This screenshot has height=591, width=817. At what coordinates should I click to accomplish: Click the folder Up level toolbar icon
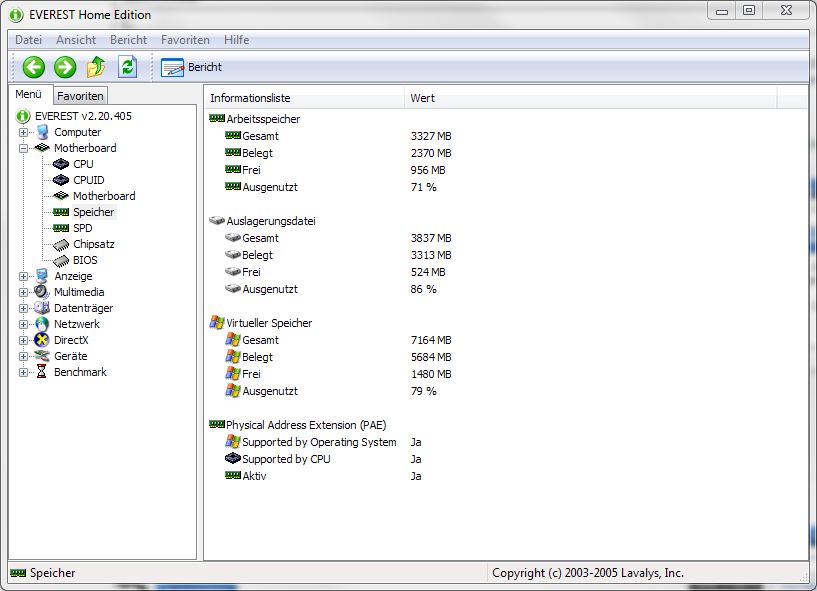(96, 67)
